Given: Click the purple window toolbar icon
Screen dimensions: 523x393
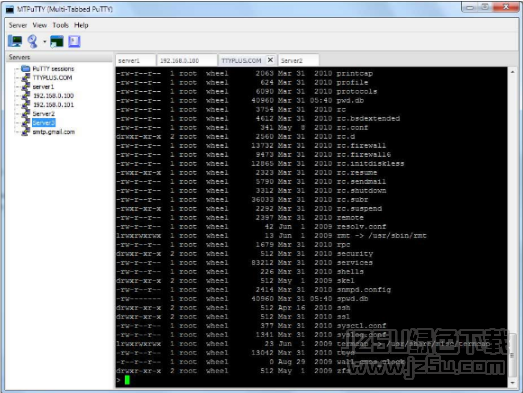Looking at the screenshot, I should [74, 41].
